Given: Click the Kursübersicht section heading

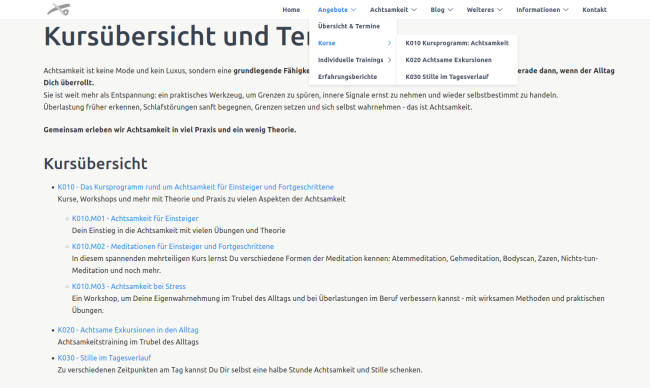Looking at the screenshot, I should [95, 164].
